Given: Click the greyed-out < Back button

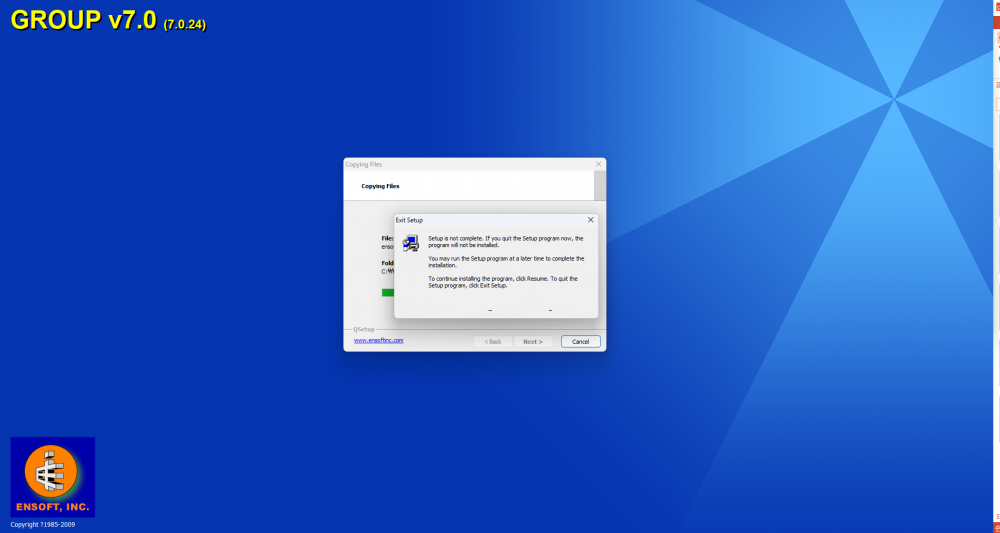Looking at the screenshot, I should coord(492,342).
